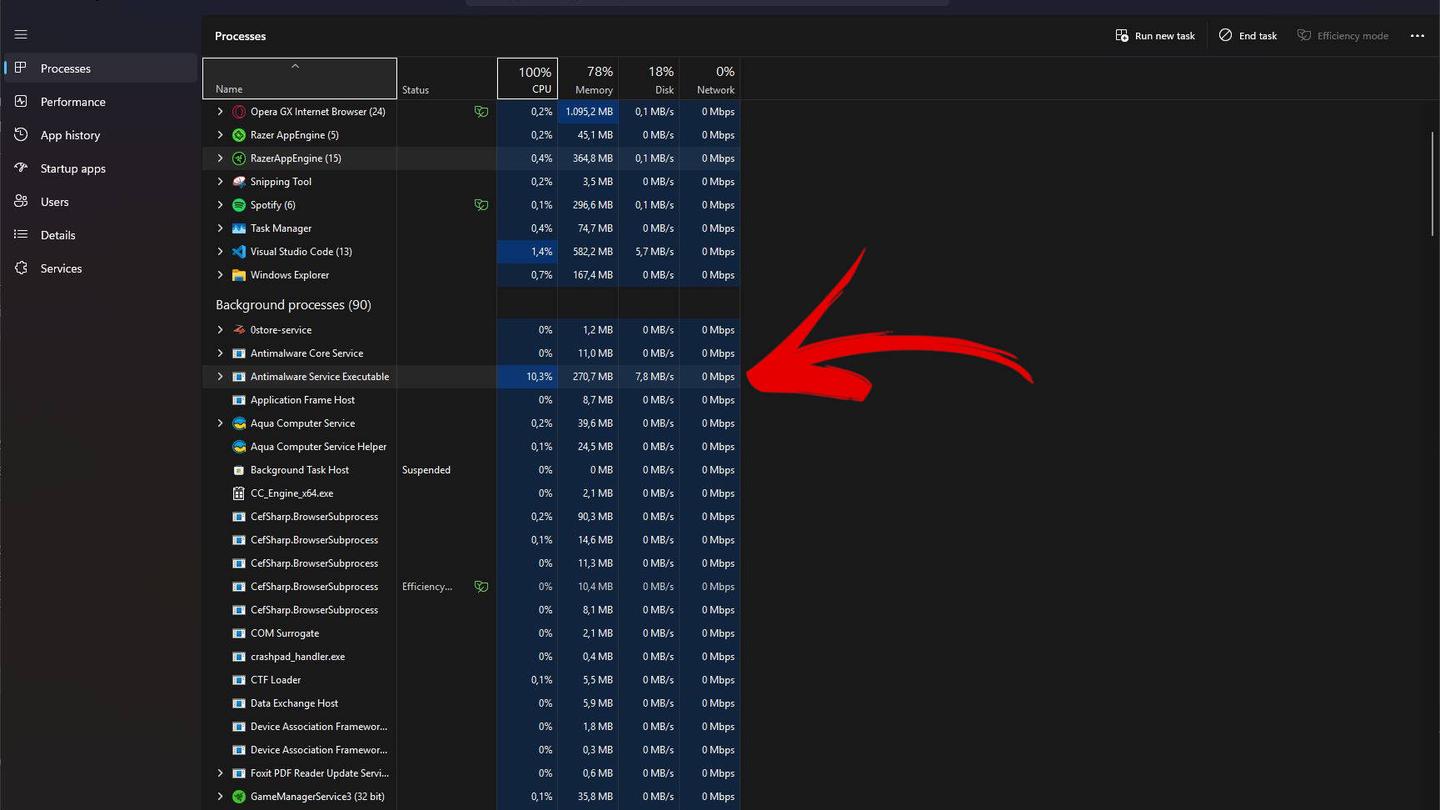This screenshot has width=1440, height=810.
Task: Click the Visual Studio Code icon
Action: tap(239, 252)
